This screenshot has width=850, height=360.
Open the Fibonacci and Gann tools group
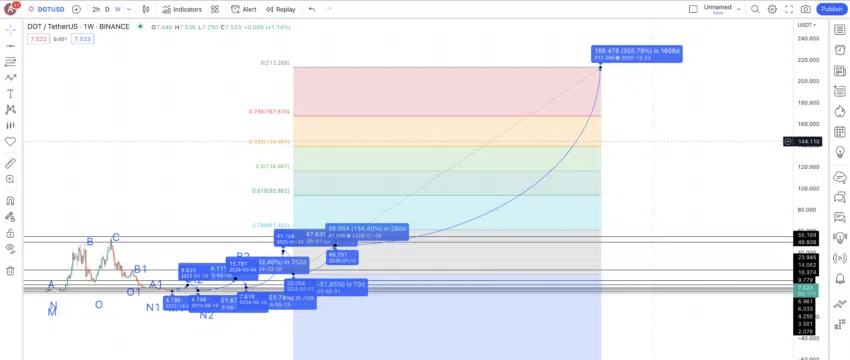[x=10, y=62]
